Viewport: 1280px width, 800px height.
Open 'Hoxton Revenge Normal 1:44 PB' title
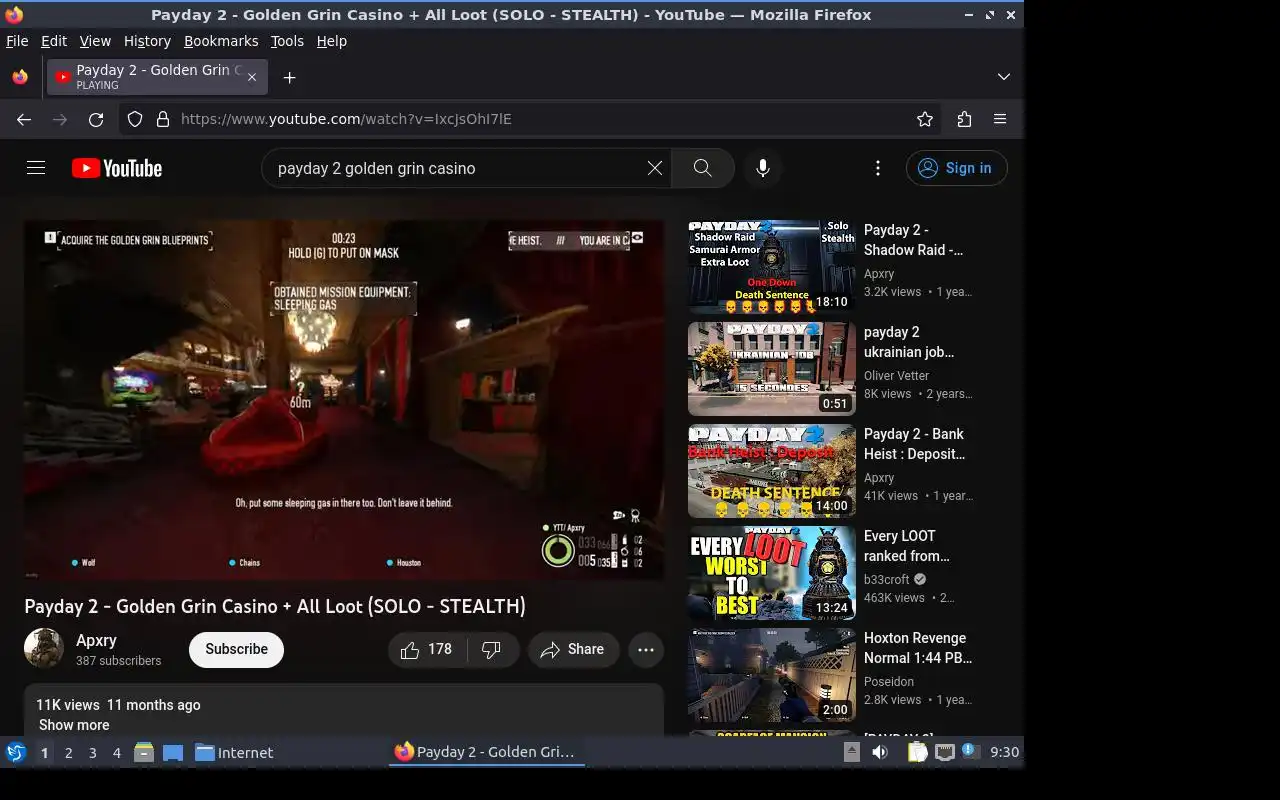click(918, 648)
